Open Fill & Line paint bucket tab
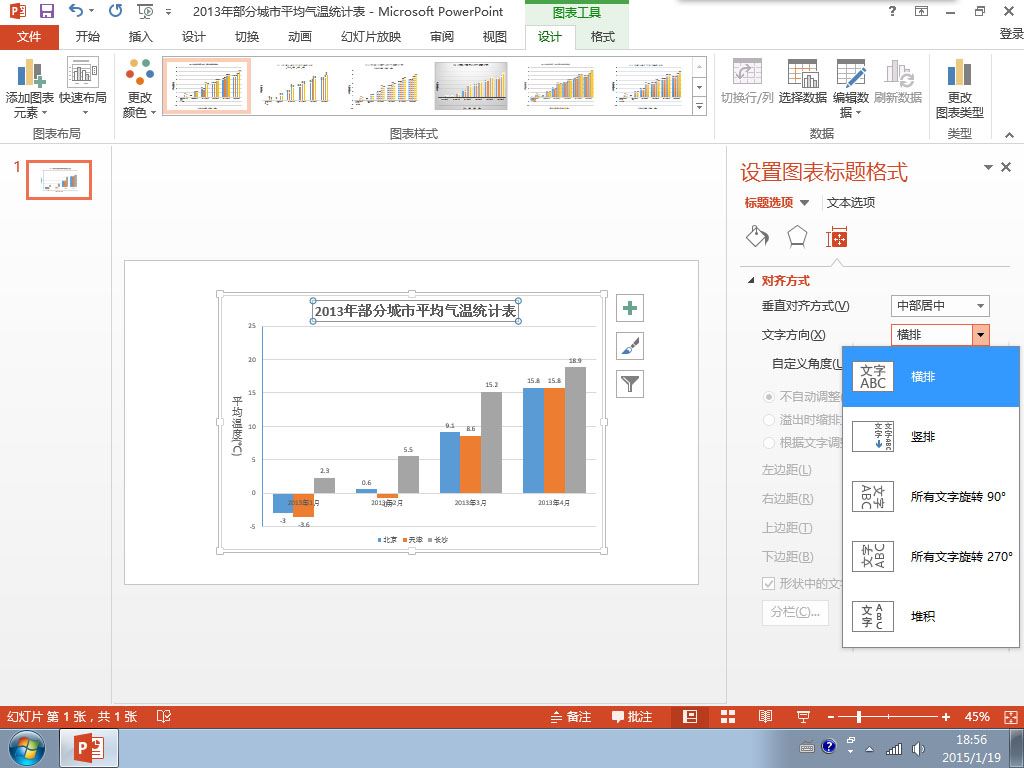 pyautogui.click(x=758, y=237)
